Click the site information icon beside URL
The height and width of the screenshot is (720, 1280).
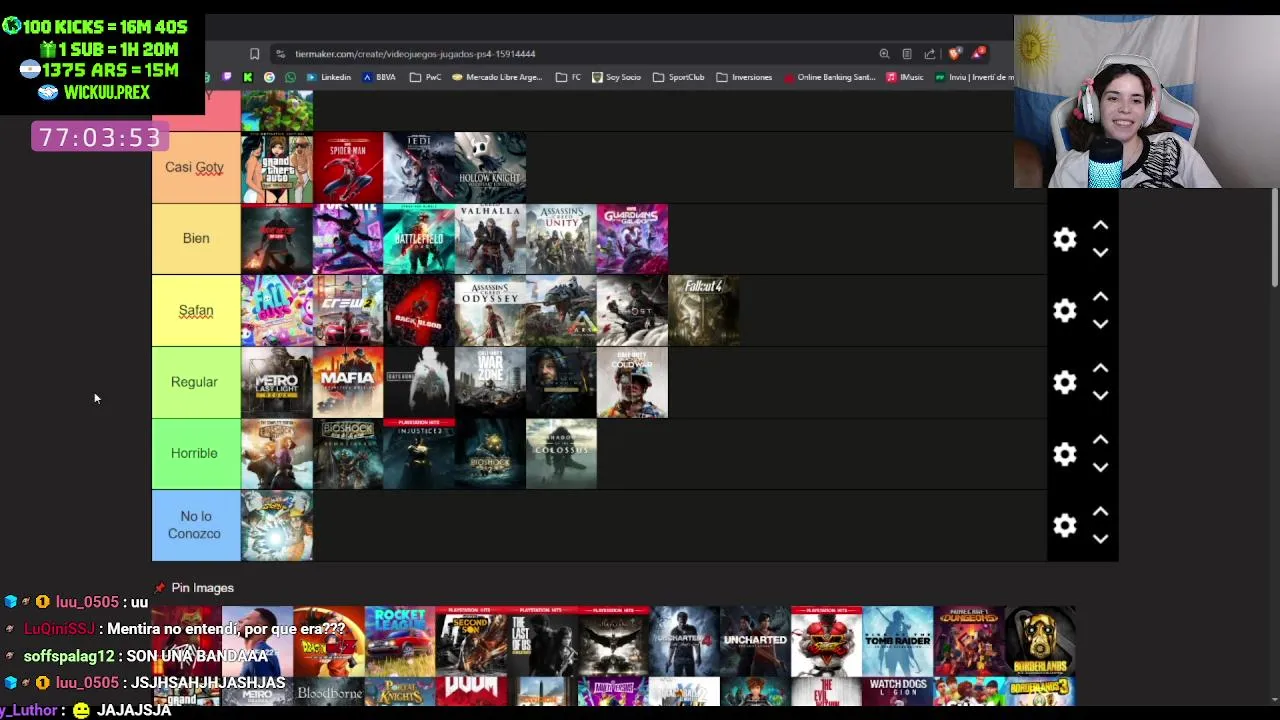280,54
